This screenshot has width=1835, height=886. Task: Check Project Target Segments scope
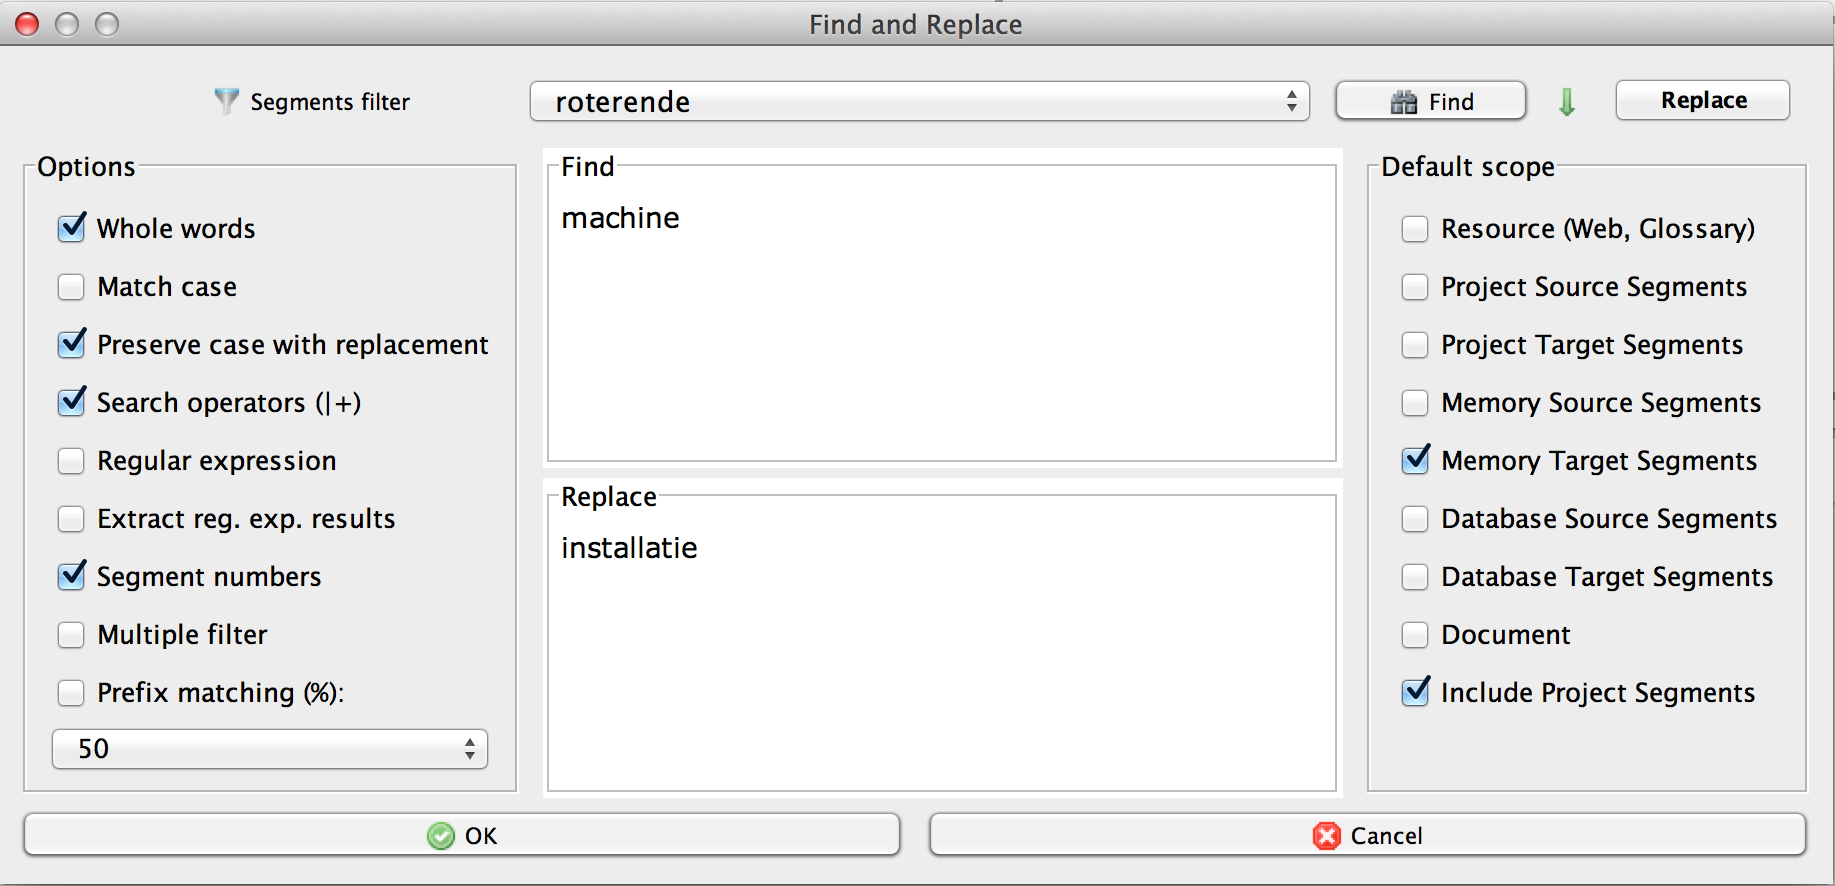(1415, 345)
